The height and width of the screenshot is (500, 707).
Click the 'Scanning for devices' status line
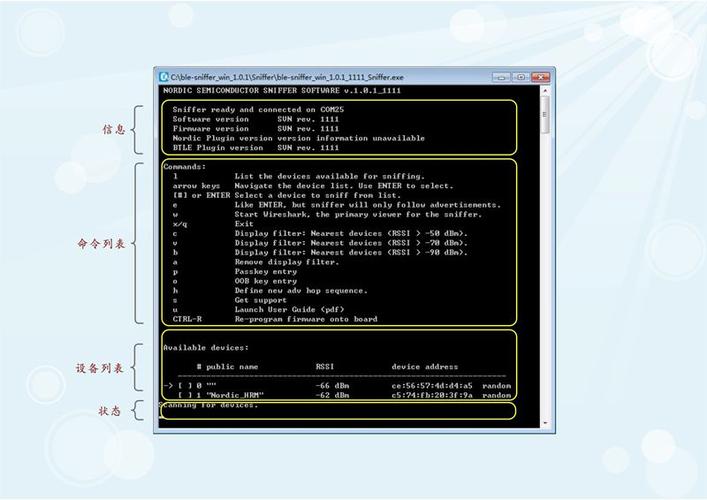coord(208,405)
